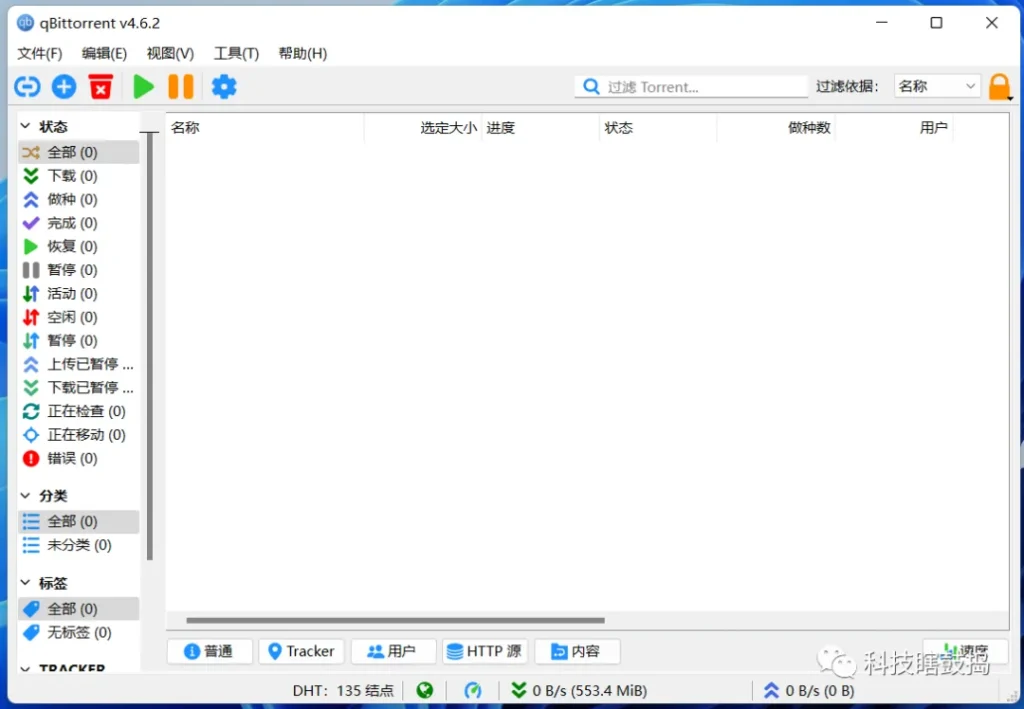Click the green resume play button
Viewport: 1024px width, 709px height.
point(144,86)
